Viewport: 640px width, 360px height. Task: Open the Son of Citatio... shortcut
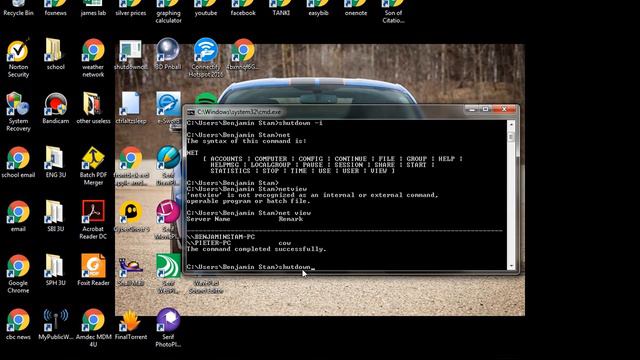393,12
